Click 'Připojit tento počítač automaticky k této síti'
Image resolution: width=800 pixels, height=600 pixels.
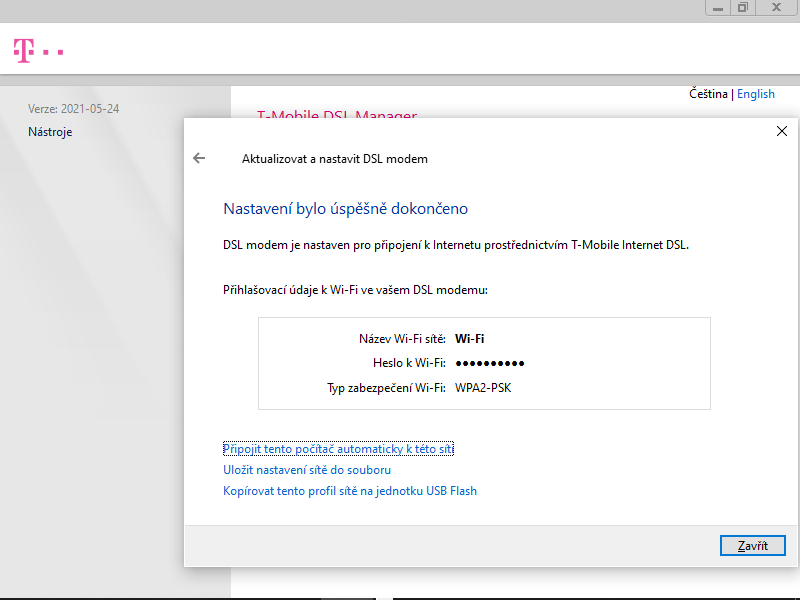(338, 449)
